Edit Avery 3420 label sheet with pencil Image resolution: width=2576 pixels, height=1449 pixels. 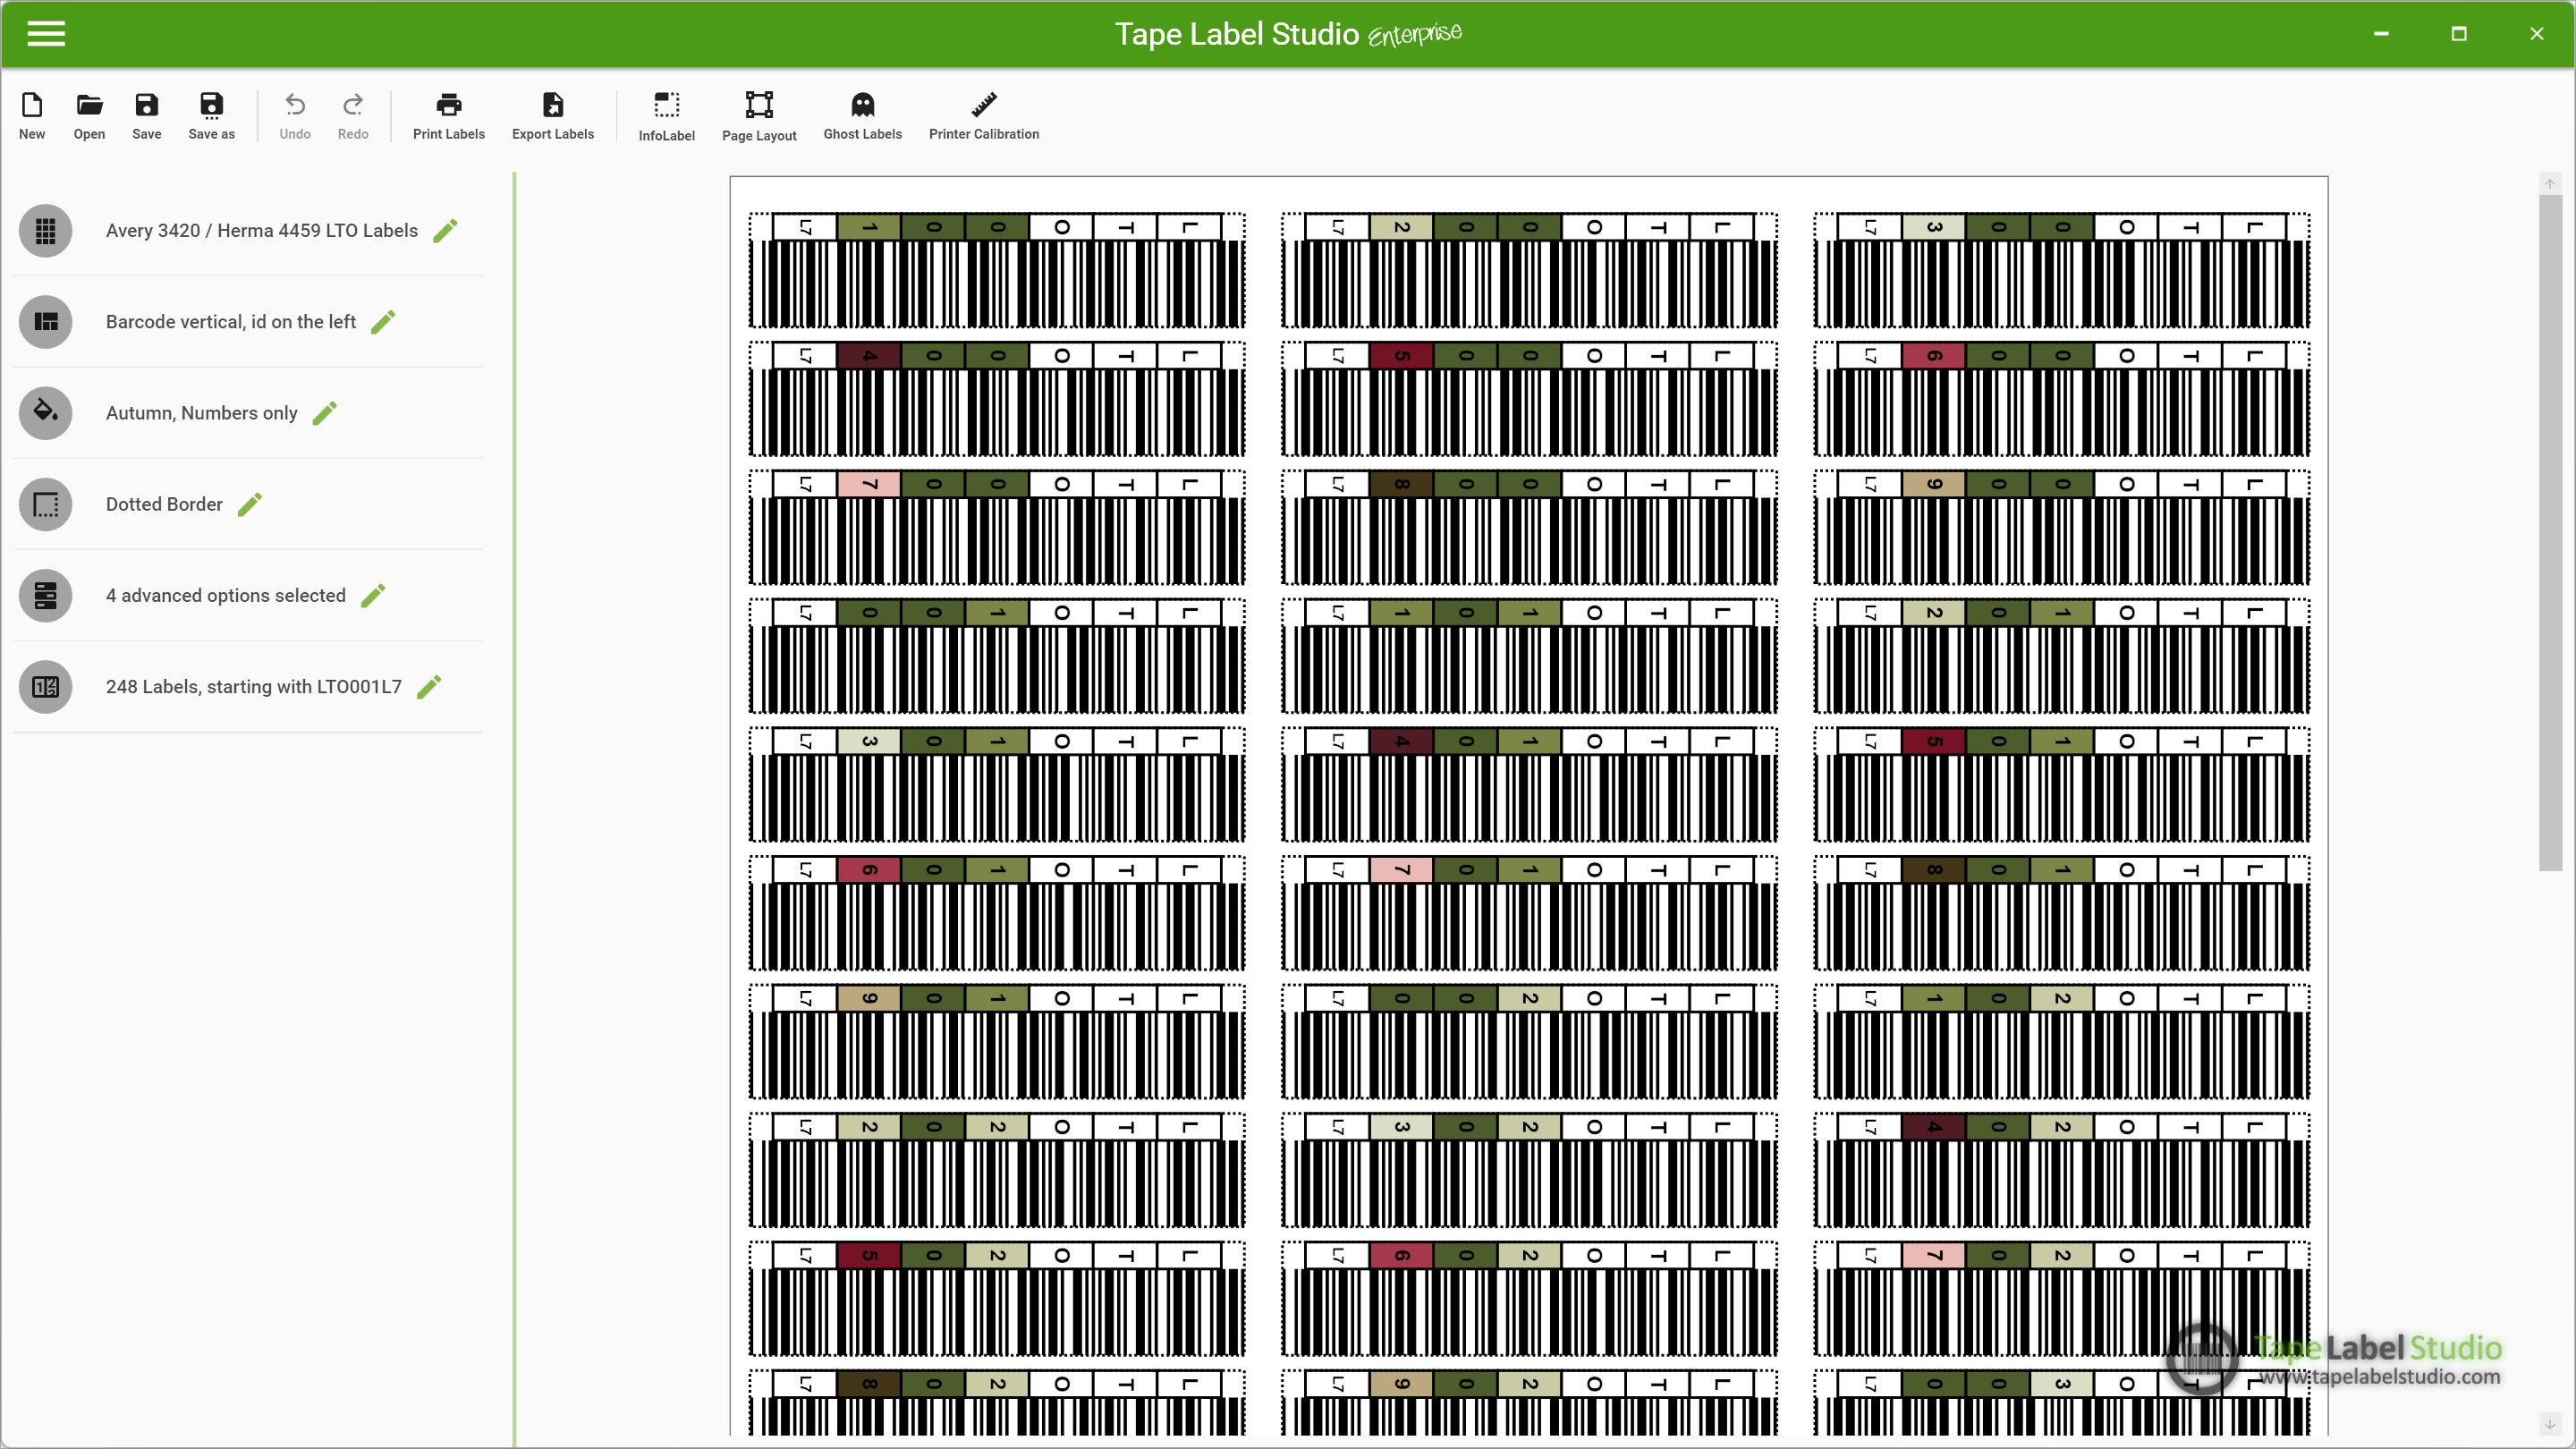[x=446, y=231]
